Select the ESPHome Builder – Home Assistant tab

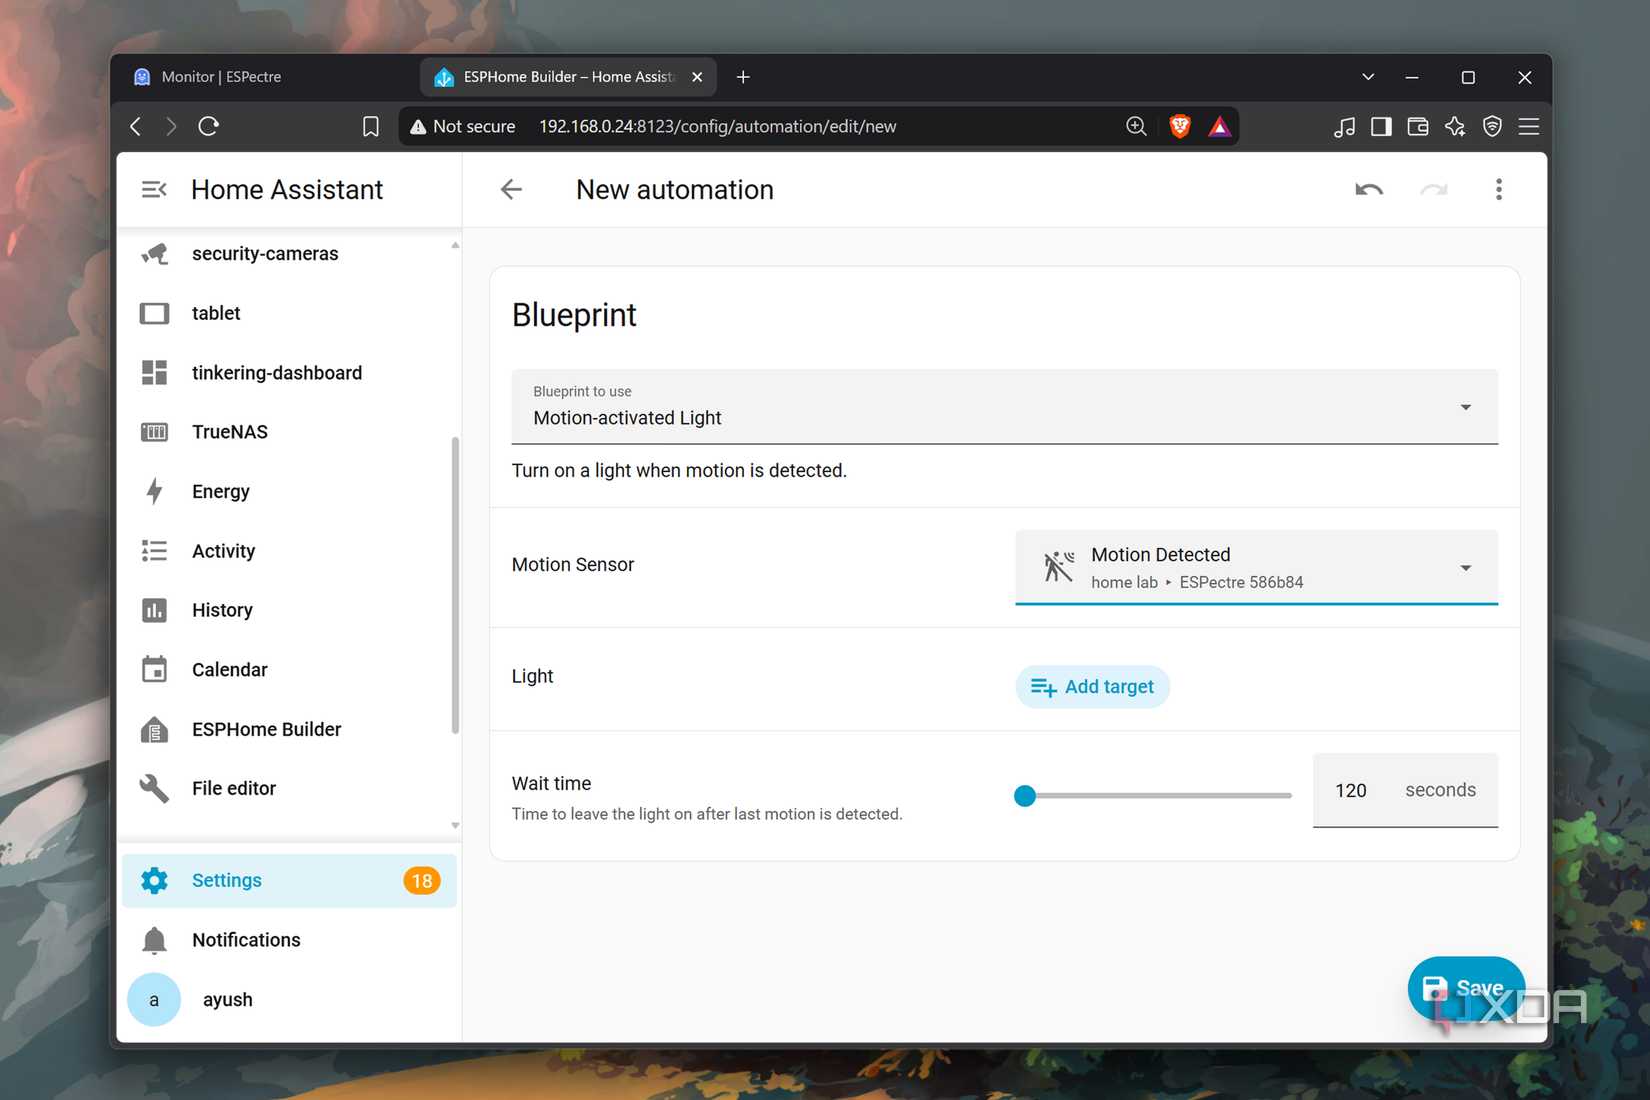[568, 77]
